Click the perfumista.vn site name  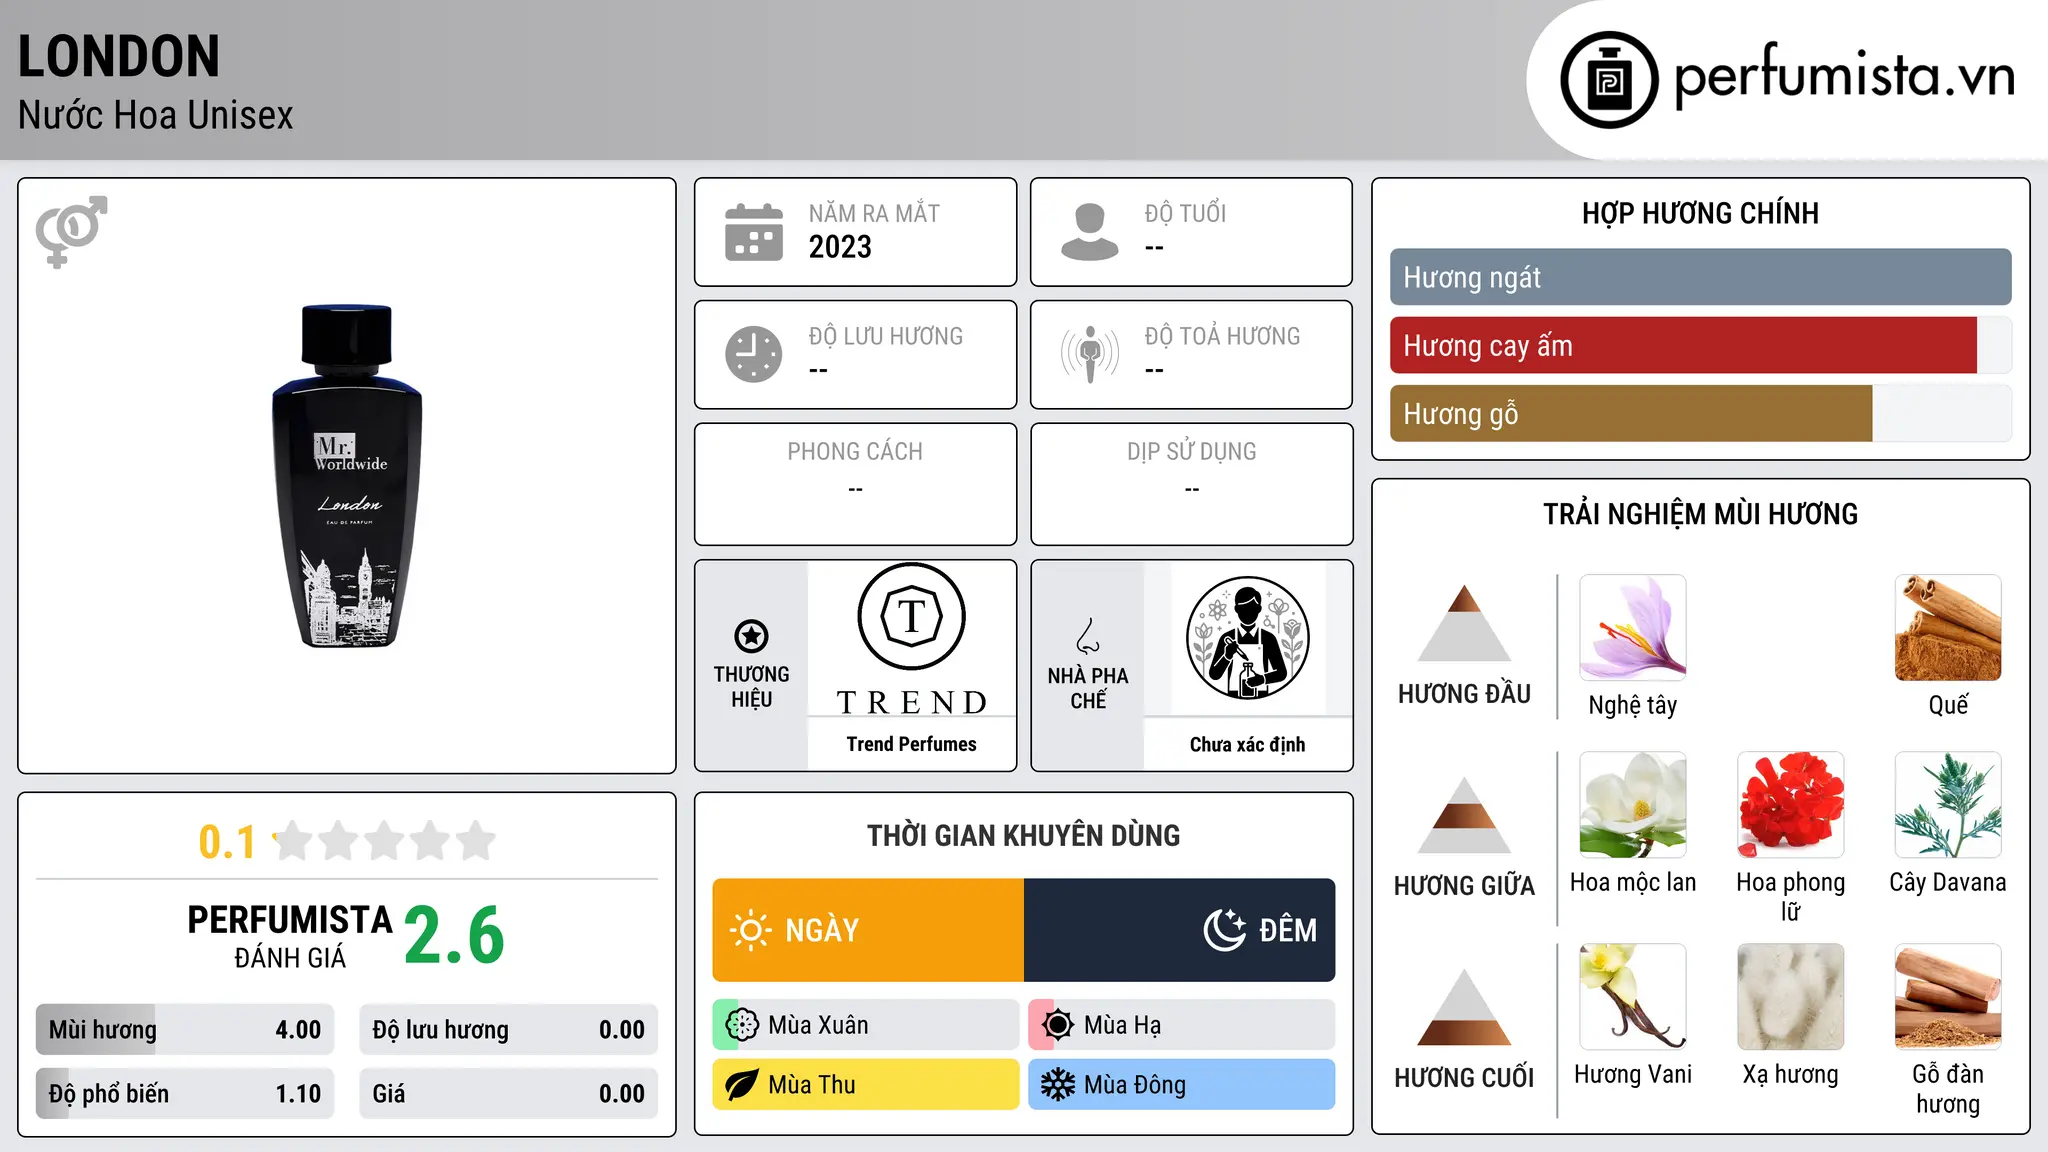[1845, 75]
